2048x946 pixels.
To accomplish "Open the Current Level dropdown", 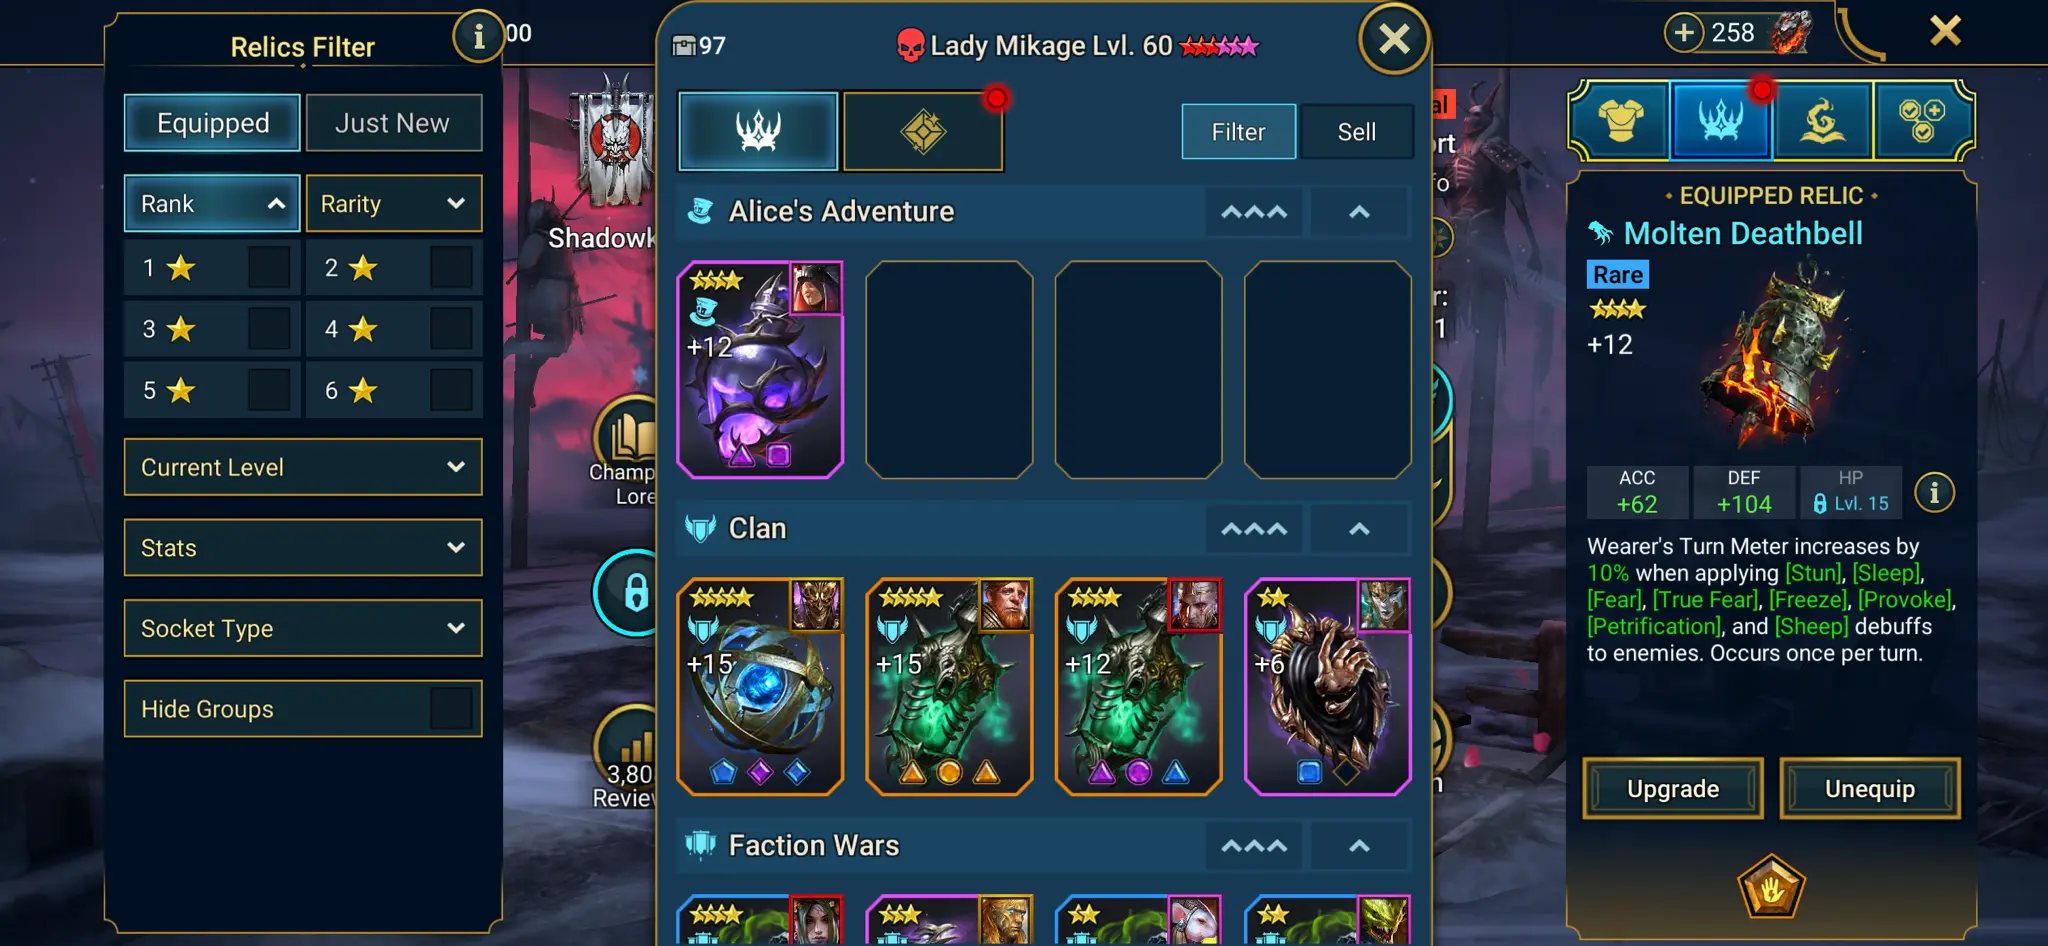I will point(303,467).
